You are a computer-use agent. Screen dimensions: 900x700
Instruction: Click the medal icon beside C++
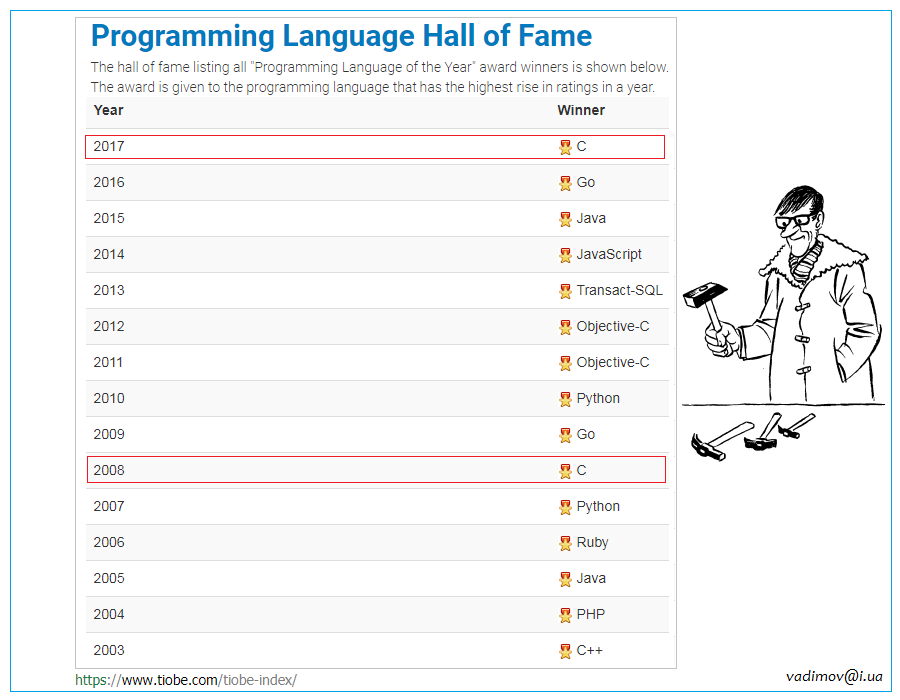pos(565,651)
